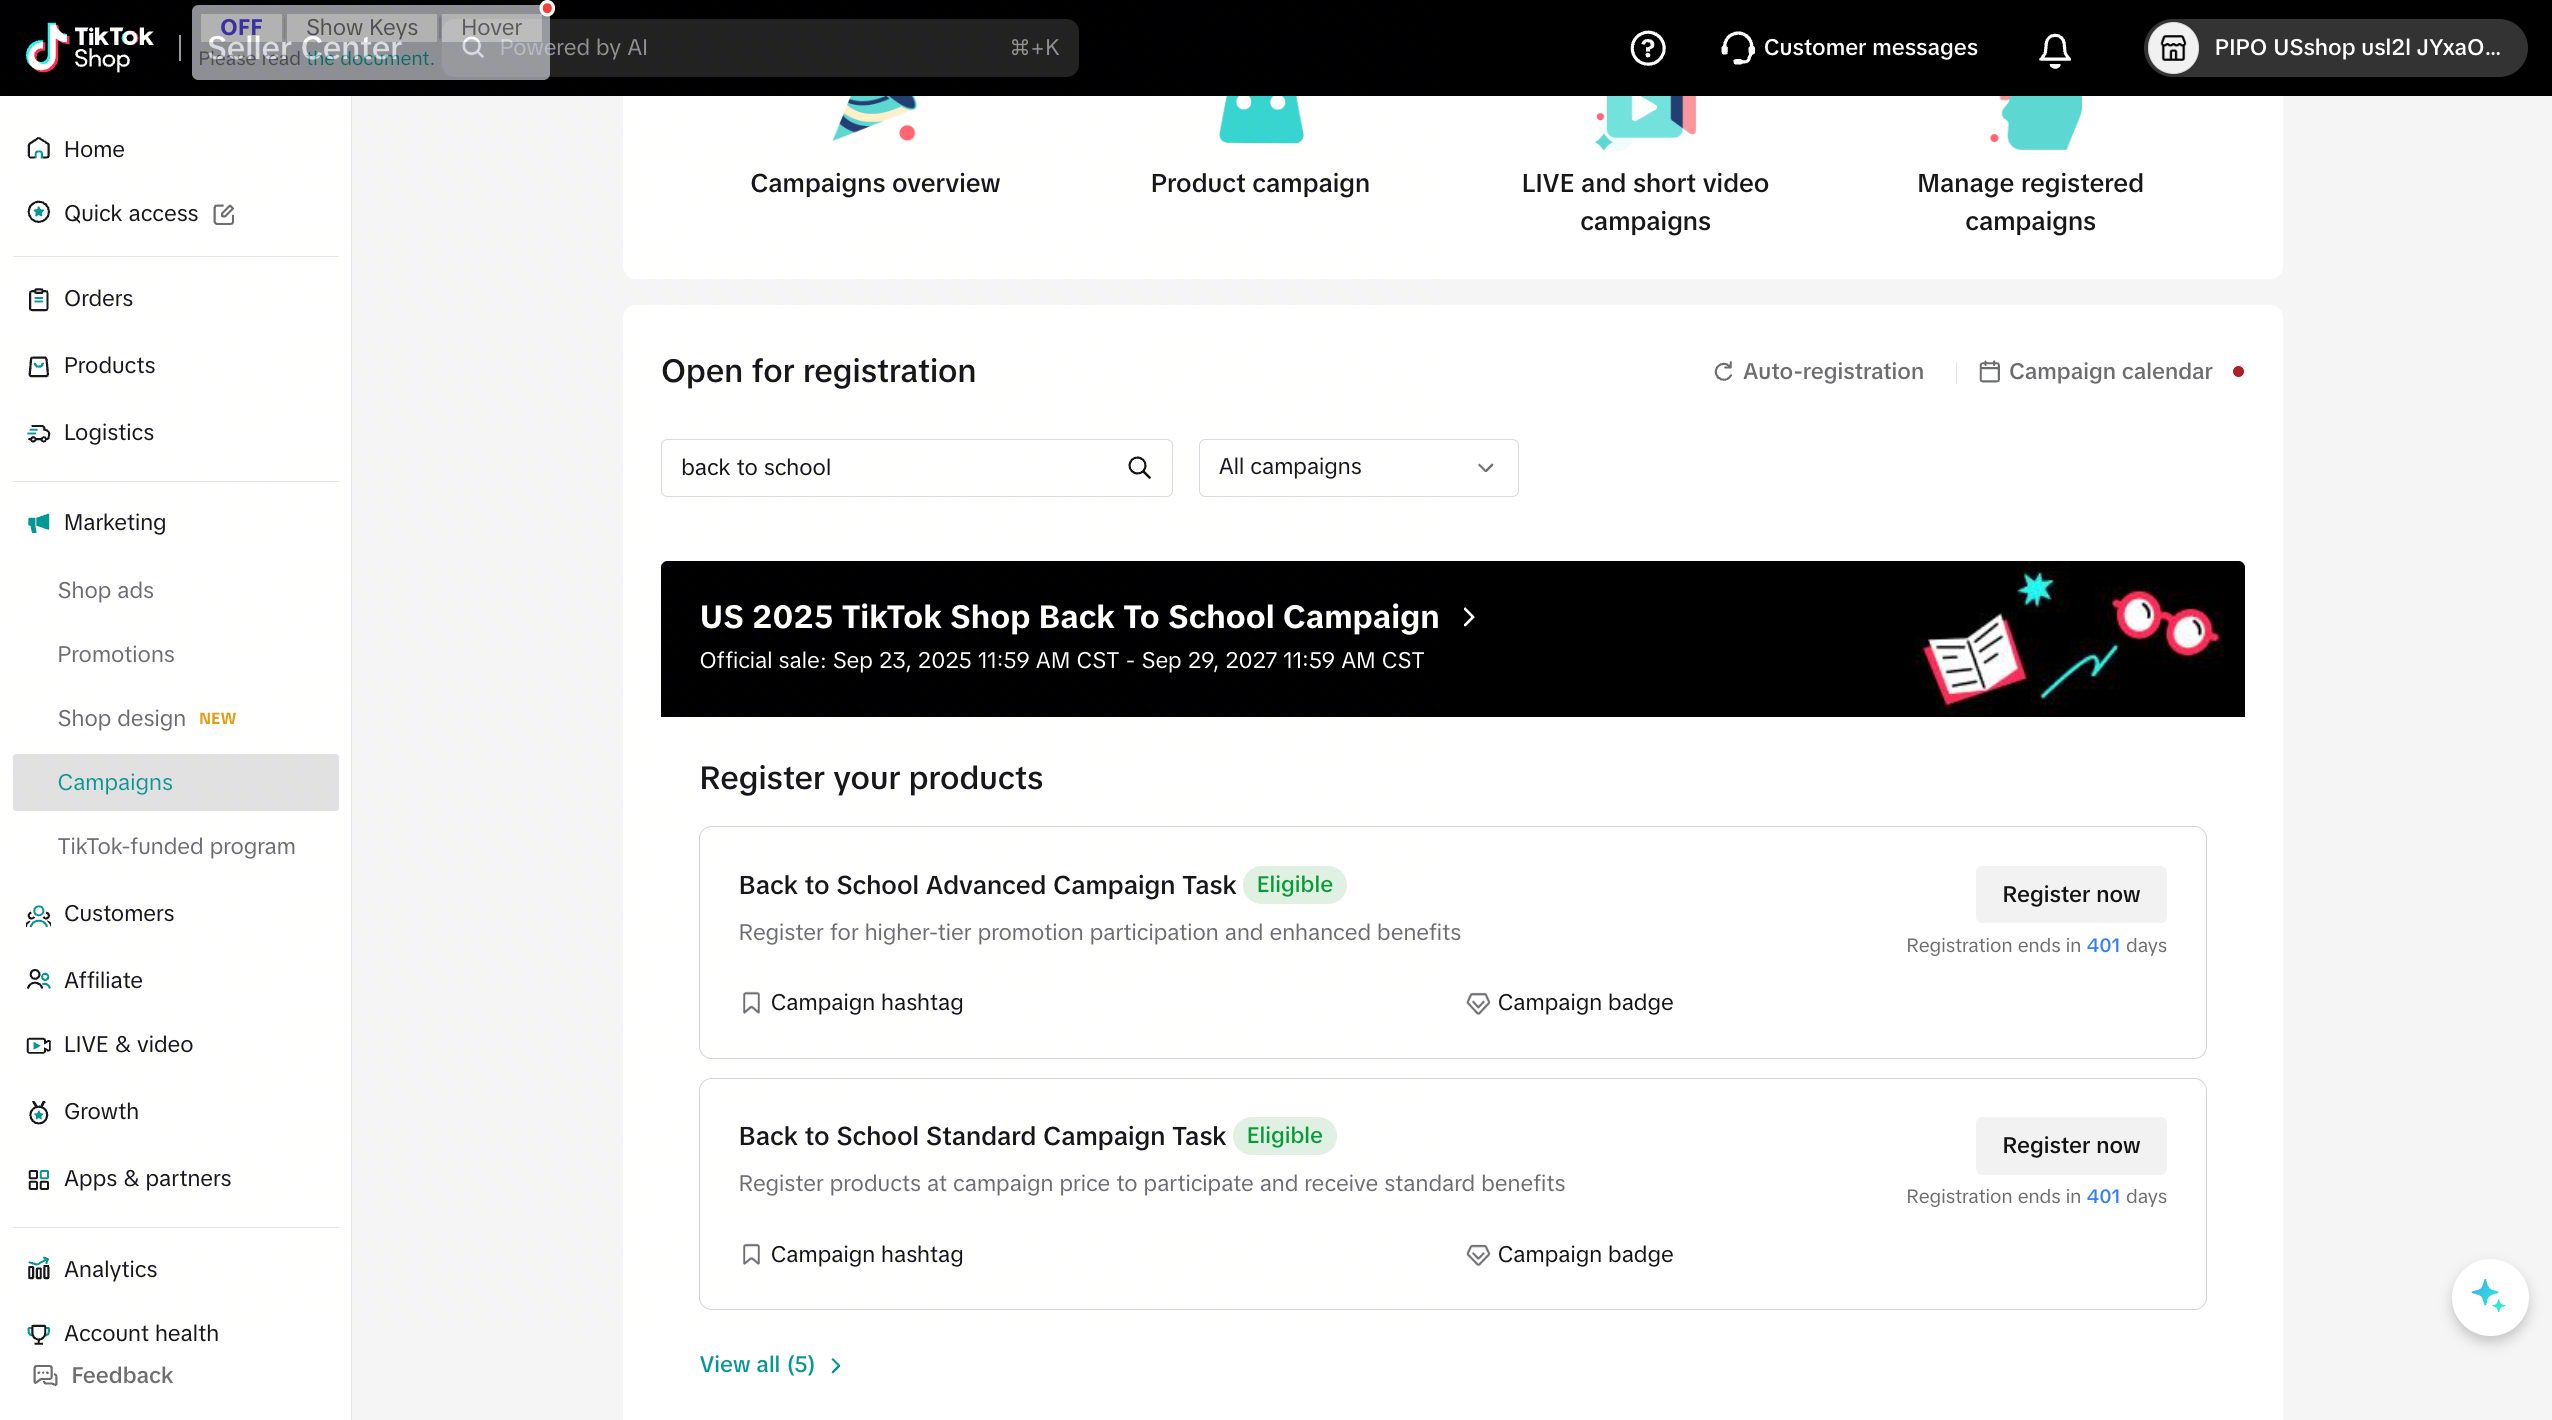Open the notifications bell

(x=2054, y=49)
